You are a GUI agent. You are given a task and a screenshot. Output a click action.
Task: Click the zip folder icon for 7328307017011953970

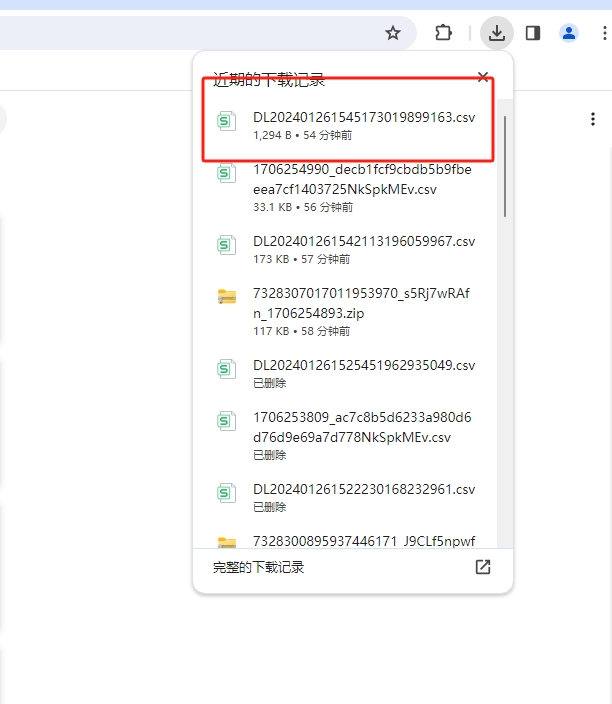point(227,296)
